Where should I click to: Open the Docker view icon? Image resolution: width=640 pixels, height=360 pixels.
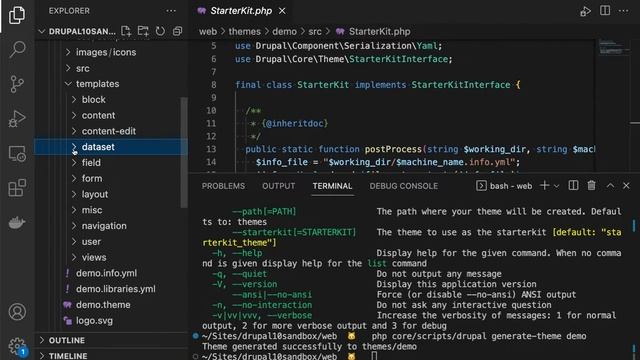[x=17, y=223]
